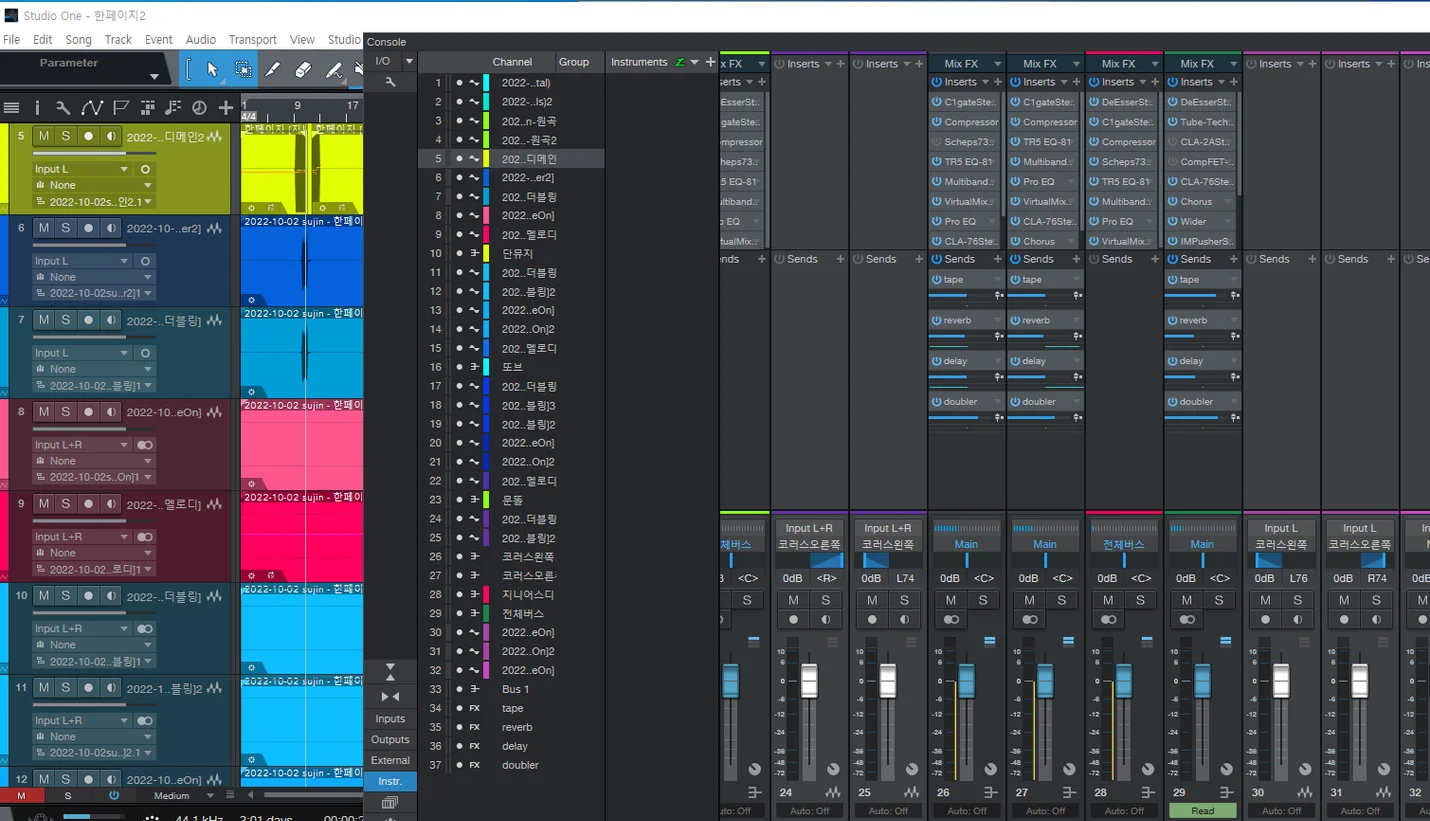Viewport: 1430px width, 821px height.
Task: Open Input L+R dropdown on track 8
Action: pyautogui.click(x=124, y=445)
